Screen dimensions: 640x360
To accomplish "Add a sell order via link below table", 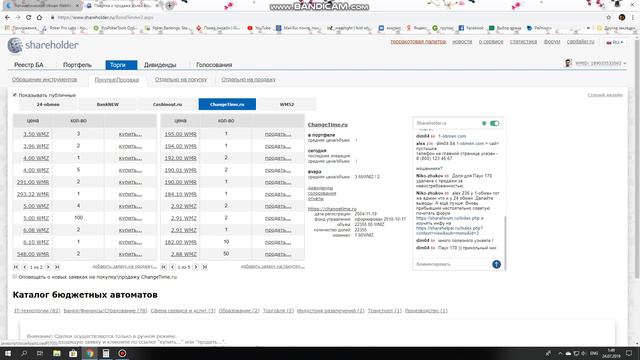I will click(124, 266).
